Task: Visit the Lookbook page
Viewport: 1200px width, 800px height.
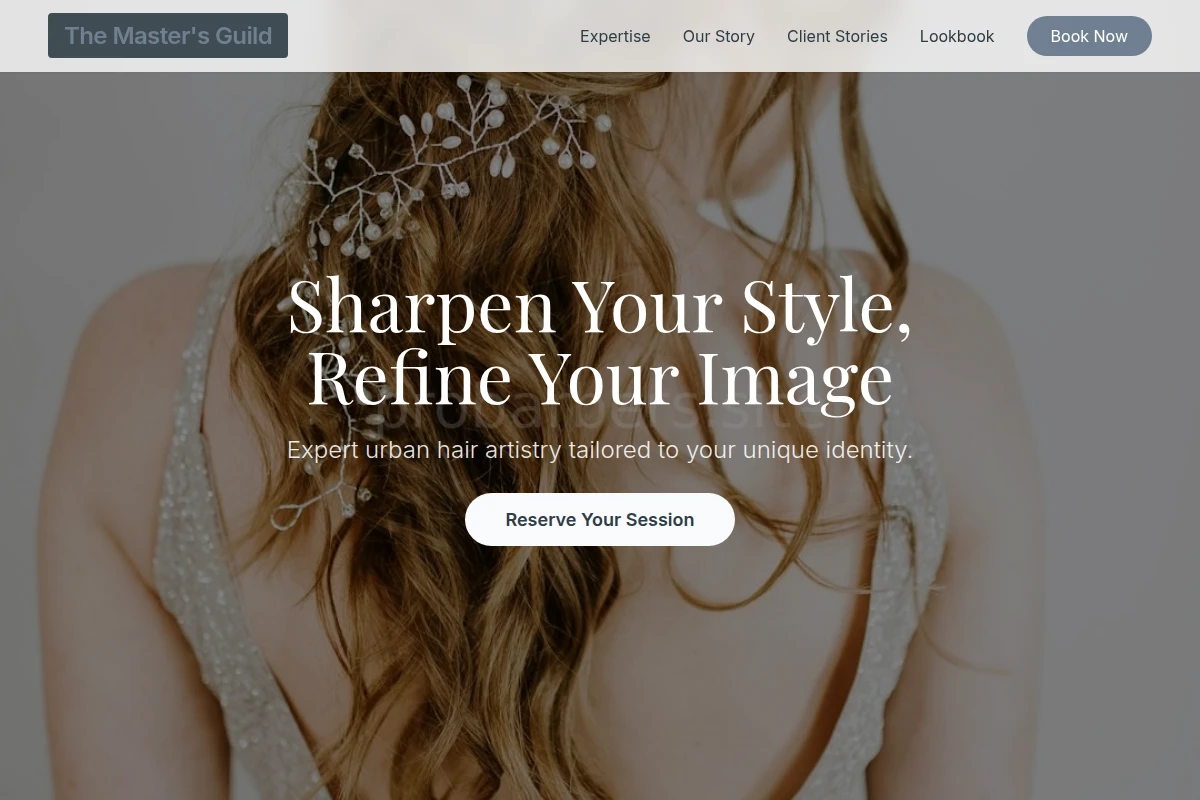Action: pos(957,36)
